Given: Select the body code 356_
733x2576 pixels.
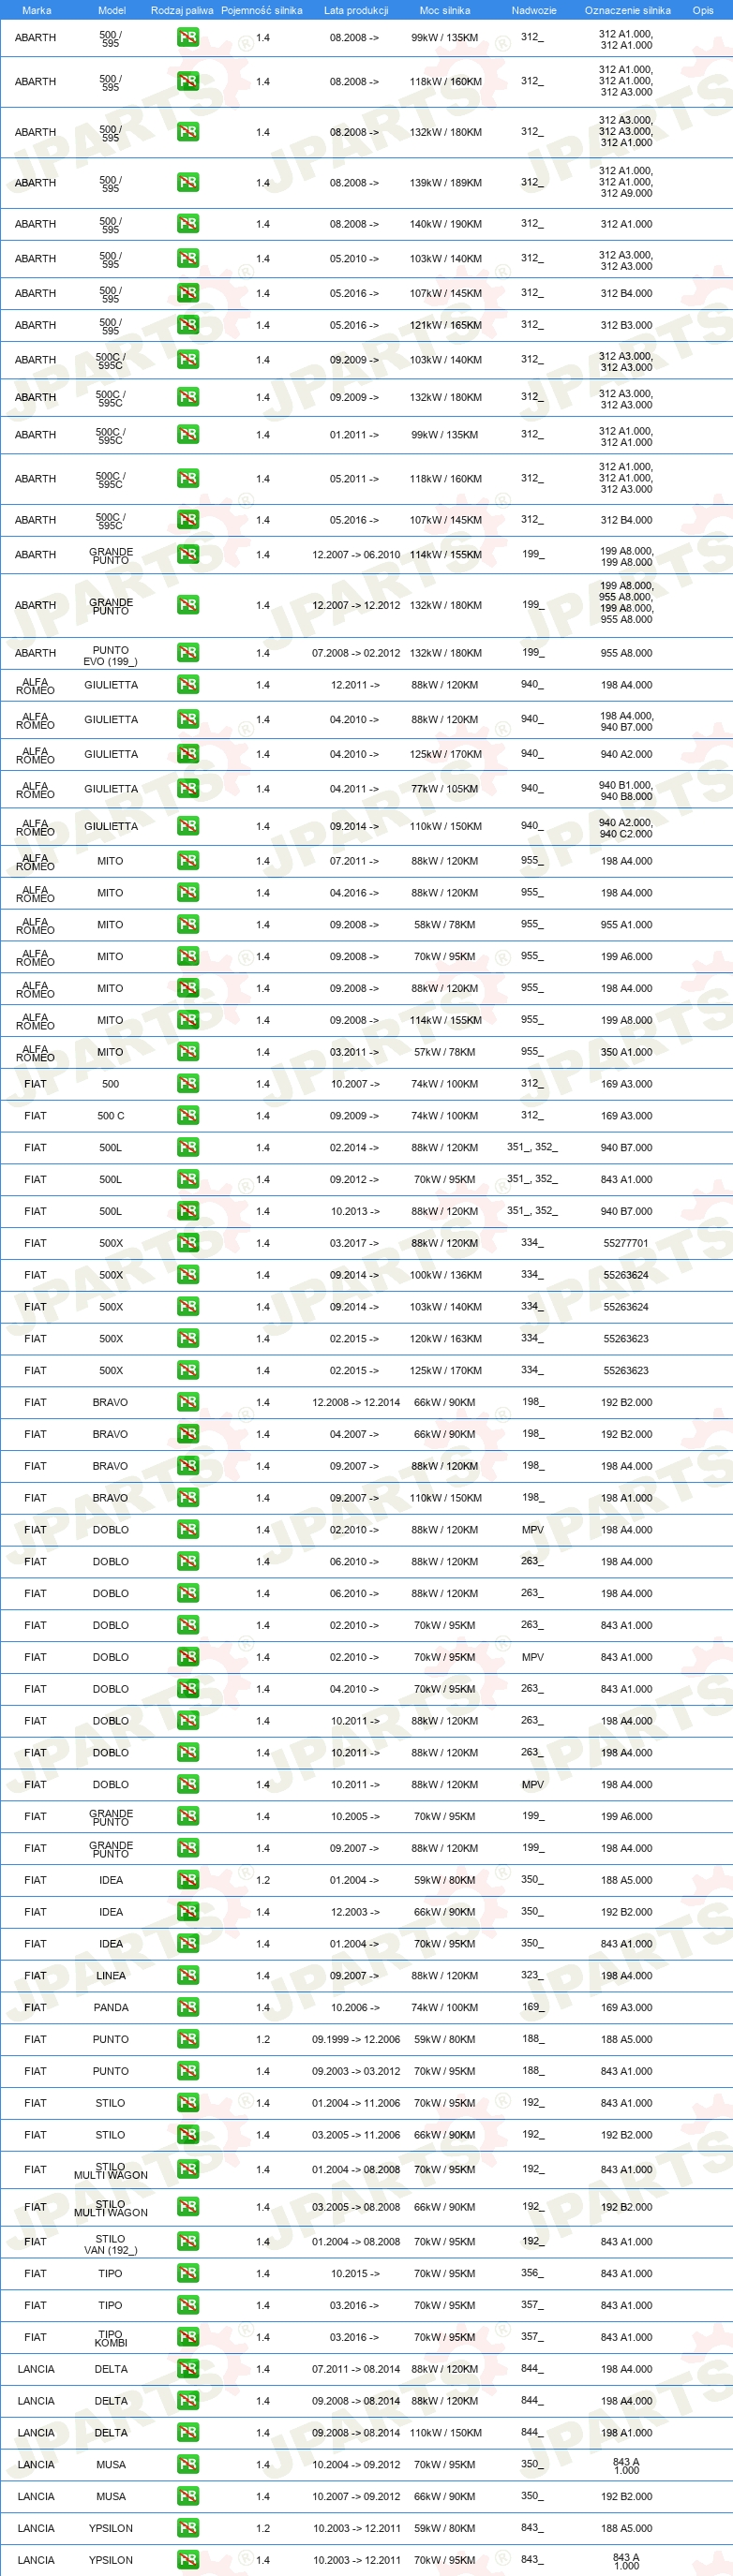Looking at the screenshot, I should (533, 2273).
